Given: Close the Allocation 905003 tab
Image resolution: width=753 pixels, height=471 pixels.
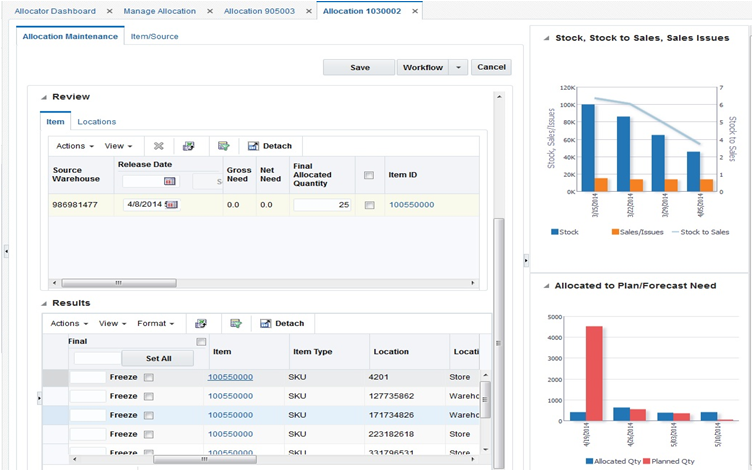Looking at the screenshot, I should 309,11.
